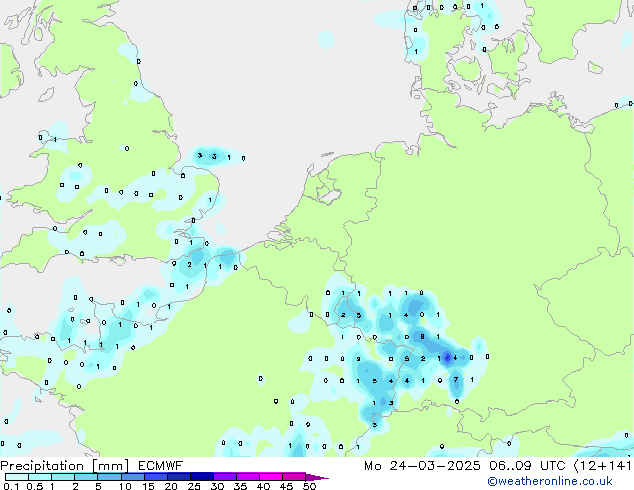Click the legend label '50'

pyautogui.click(x=309, y=486)
